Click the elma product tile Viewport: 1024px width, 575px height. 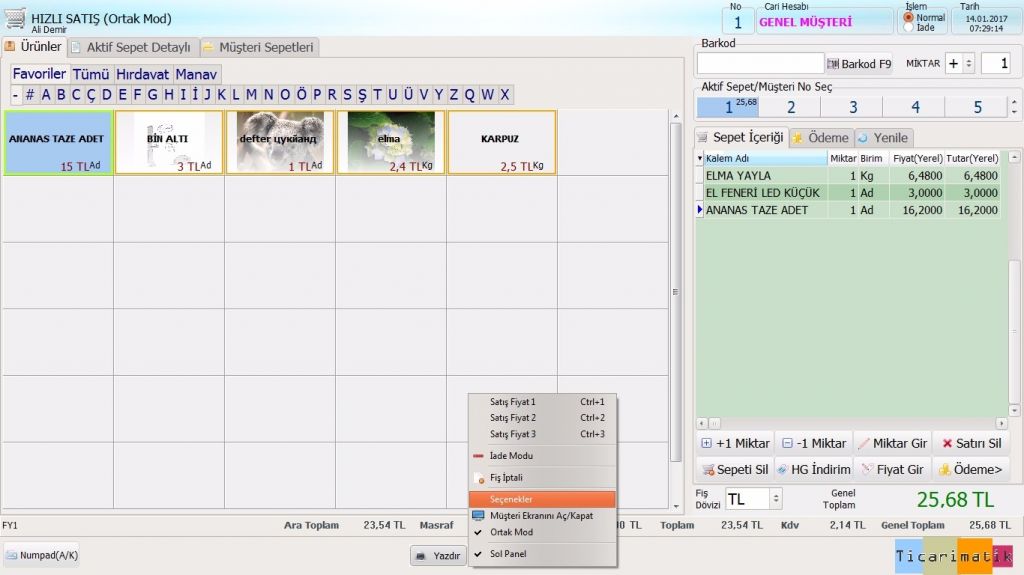[x=391, y=142]
